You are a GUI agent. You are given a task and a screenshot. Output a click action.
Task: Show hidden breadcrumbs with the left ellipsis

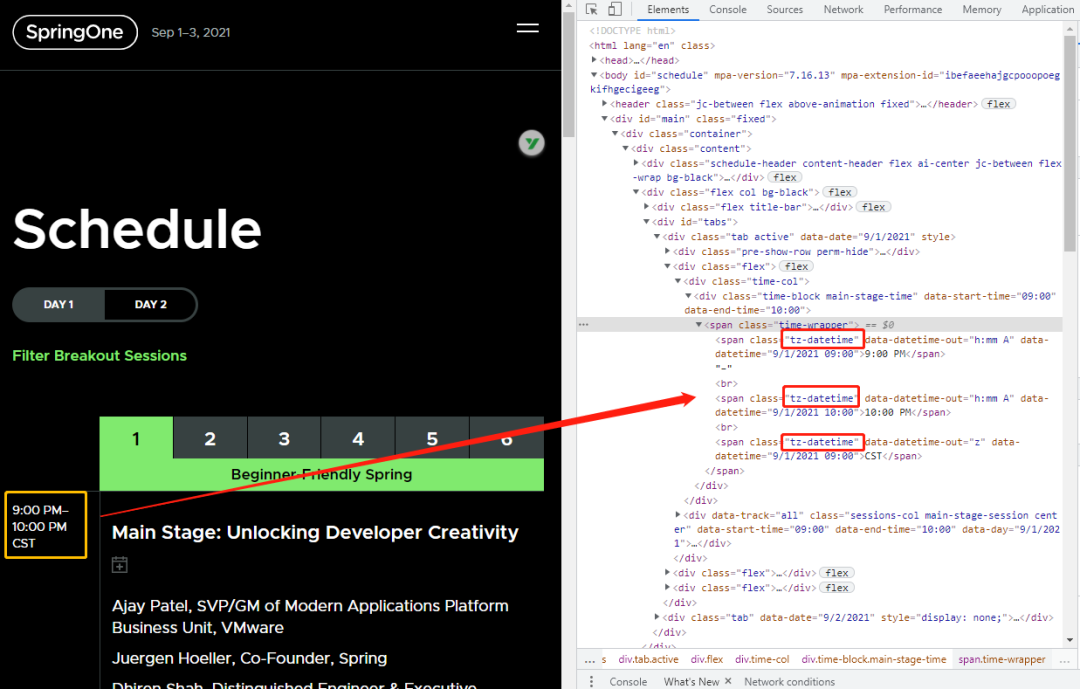tap(590, 660)
